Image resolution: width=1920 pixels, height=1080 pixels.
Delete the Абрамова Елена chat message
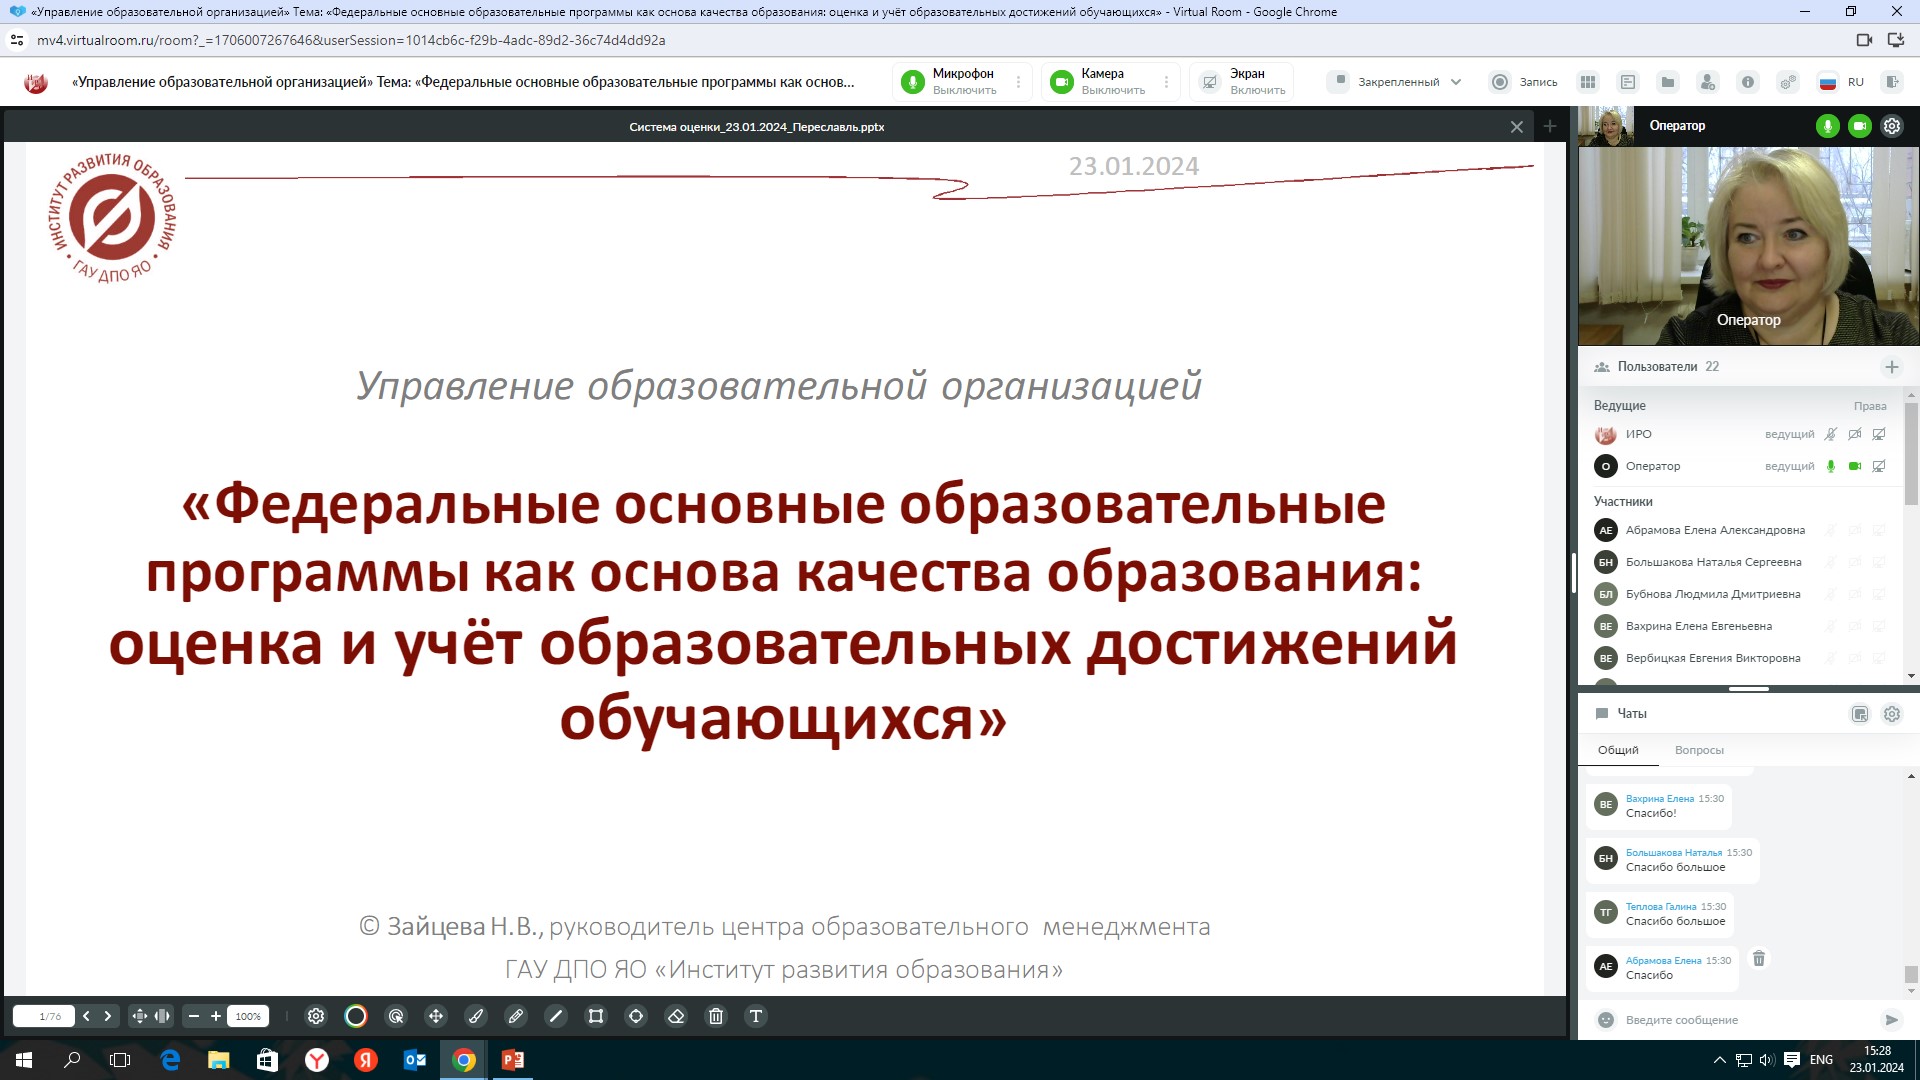tap(1759, 959)
